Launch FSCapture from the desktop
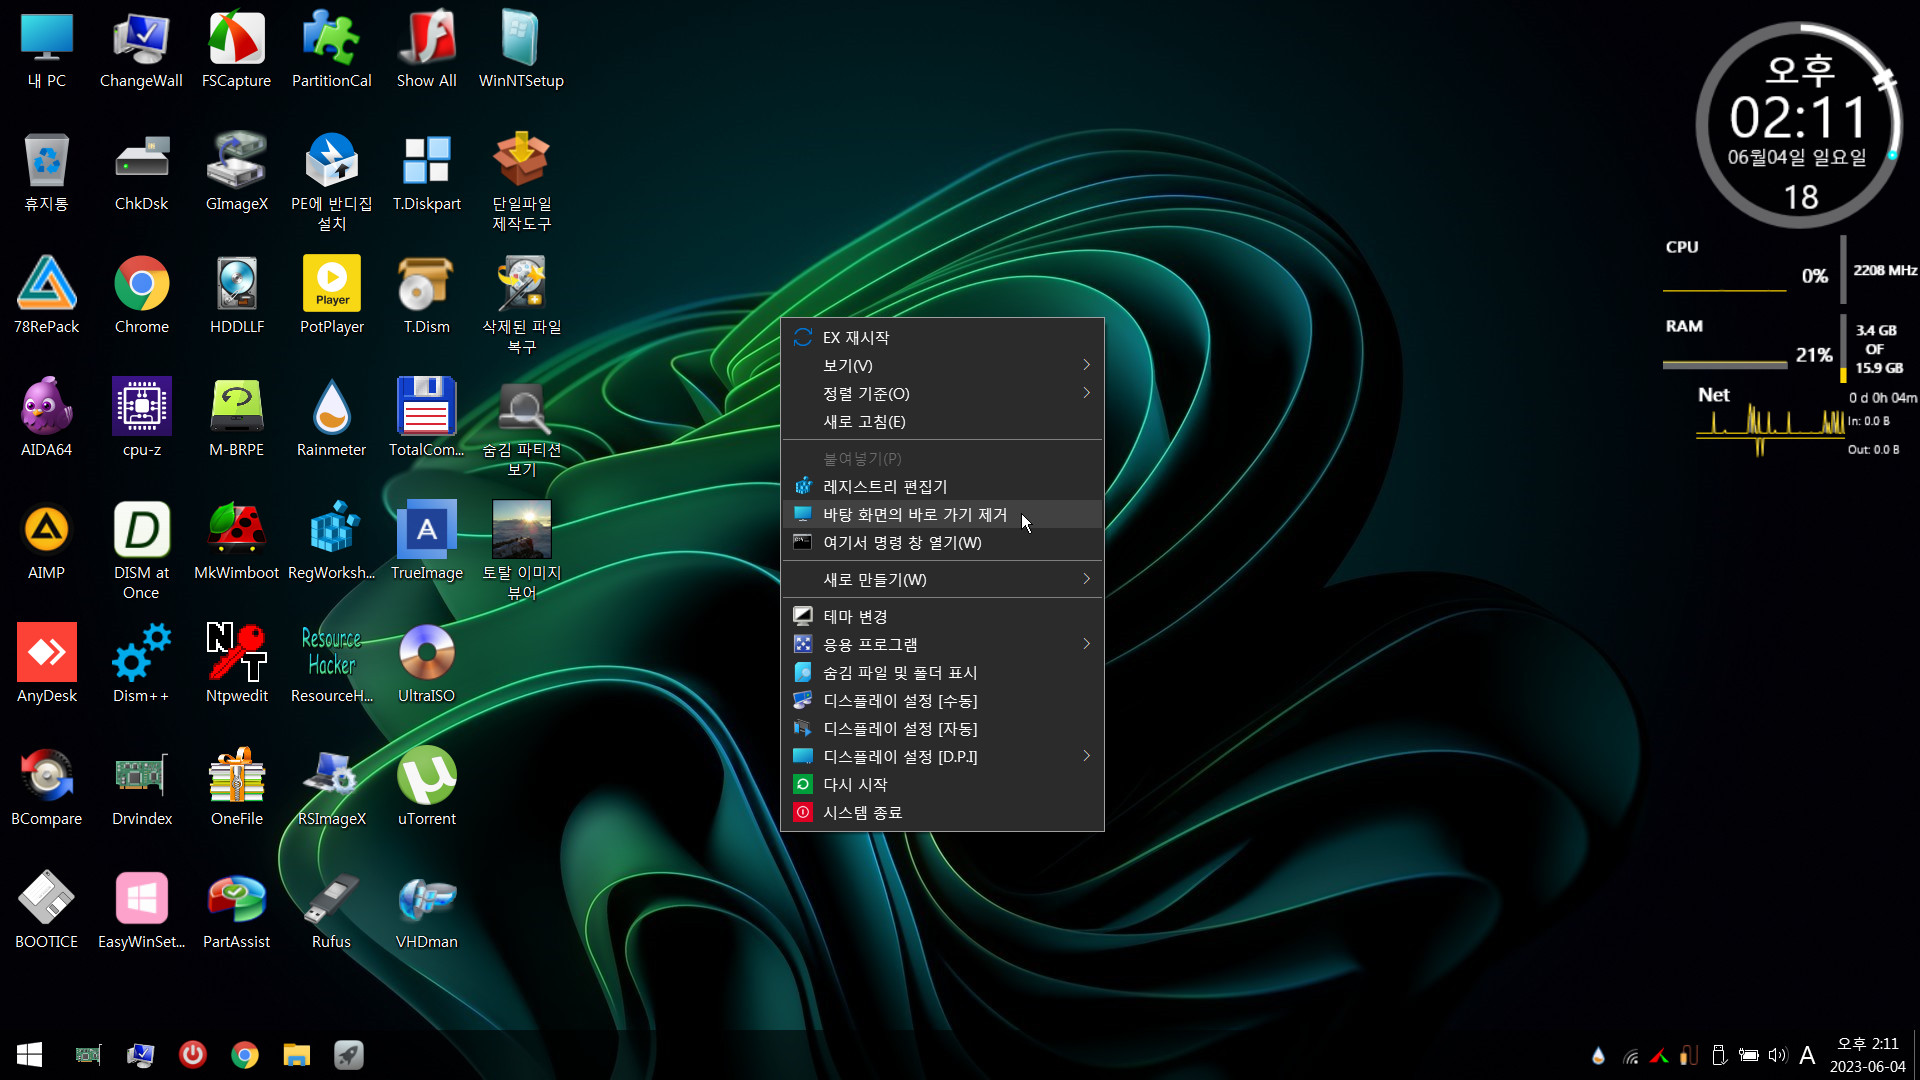1920x1080 pixels. point(236,50)
